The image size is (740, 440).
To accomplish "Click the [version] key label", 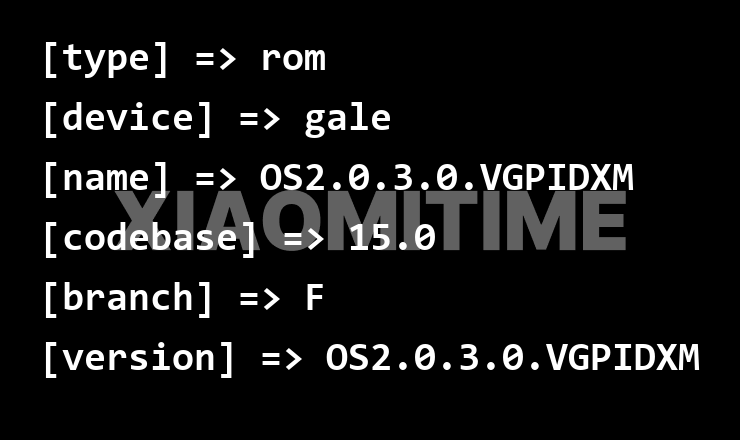I will [x=139, y=358].
